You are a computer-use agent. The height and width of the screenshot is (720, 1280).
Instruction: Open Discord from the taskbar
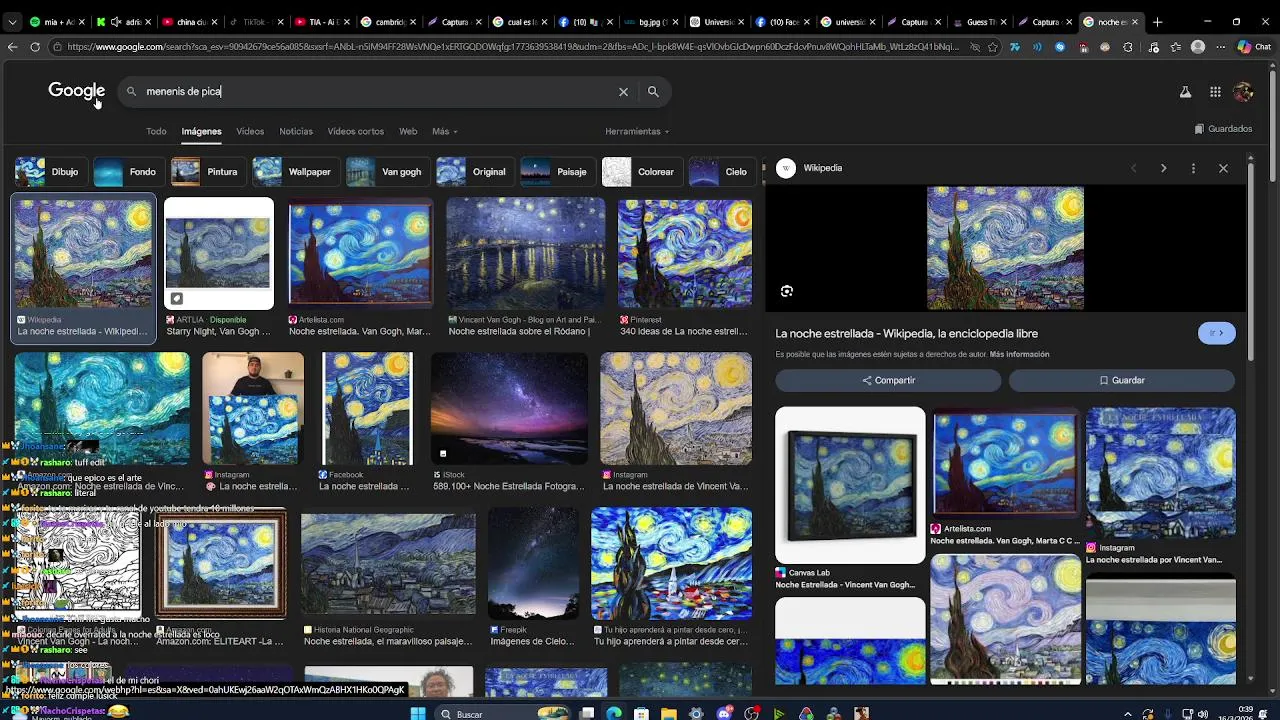point(724,713)
